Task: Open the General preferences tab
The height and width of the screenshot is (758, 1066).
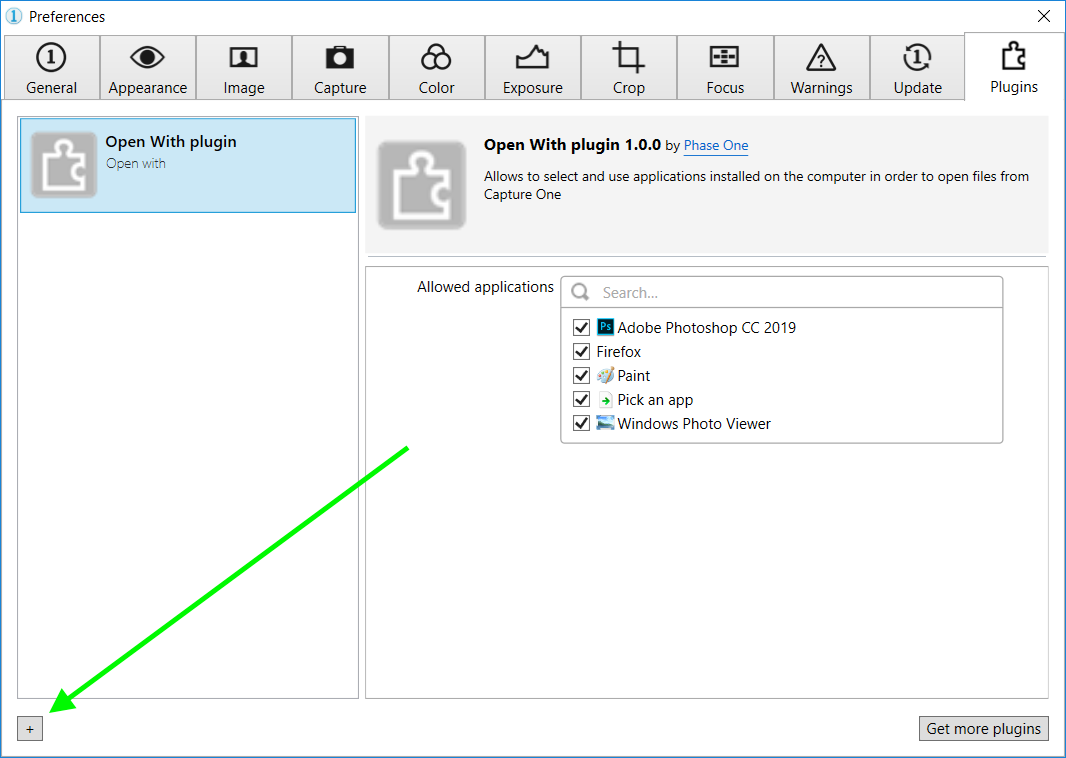Action: (52, 68)
